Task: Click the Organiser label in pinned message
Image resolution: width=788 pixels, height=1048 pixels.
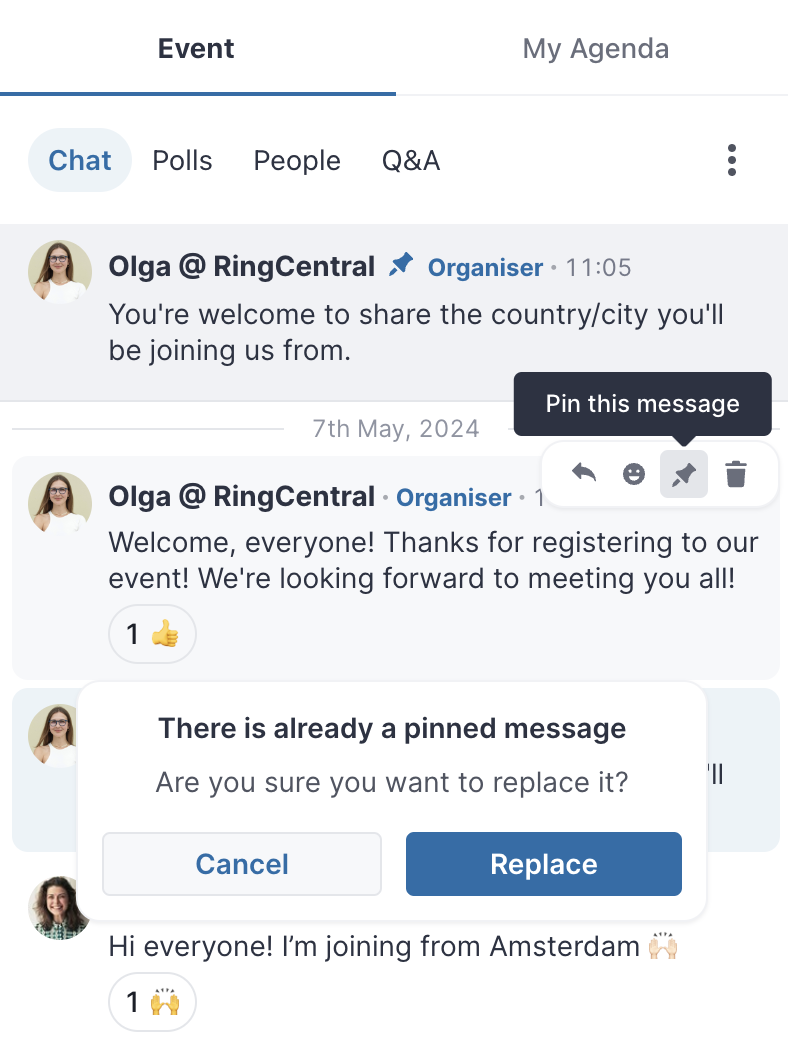Action: tap(485, 268)
